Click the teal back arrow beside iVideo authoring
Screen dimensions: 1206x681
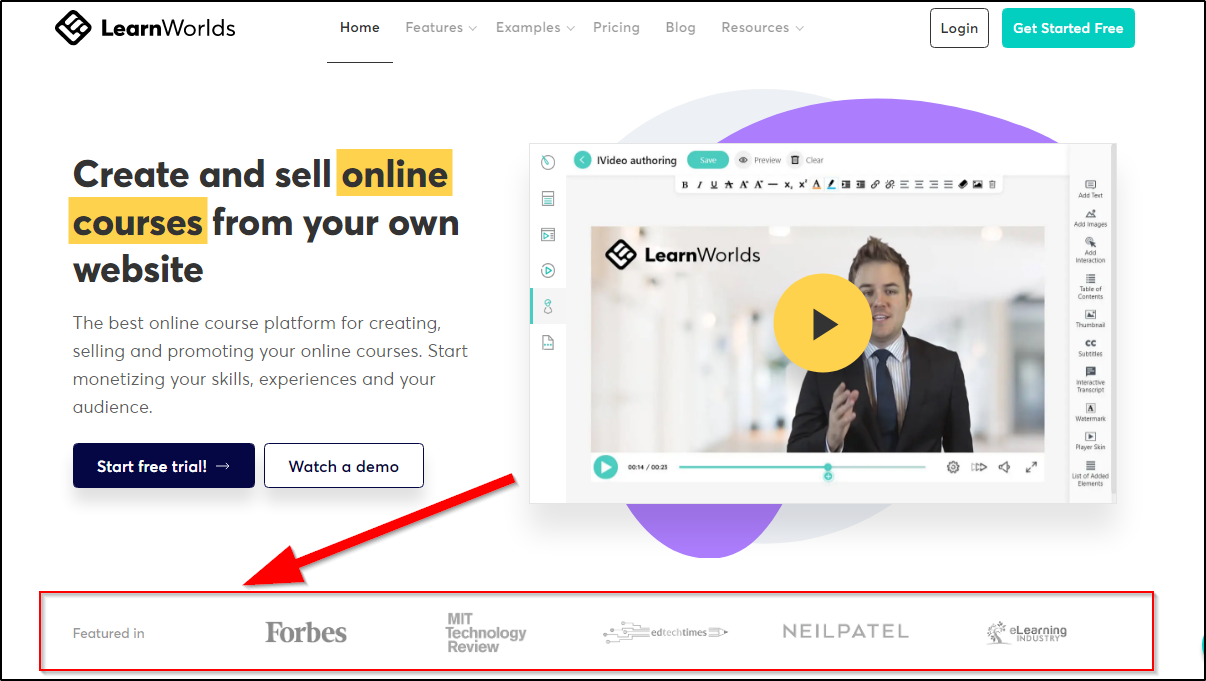582,160
